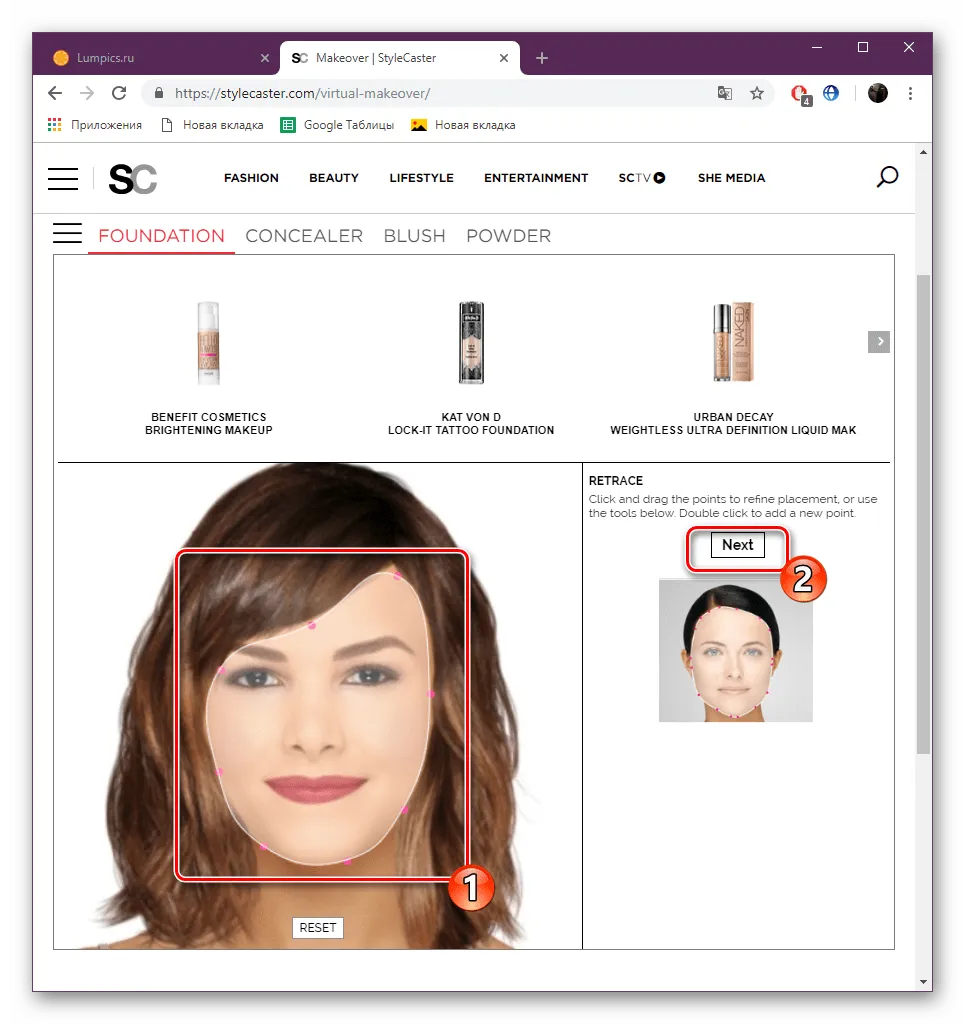
Task: Click the SCTV play icon
Action: [x=659, y=178]
